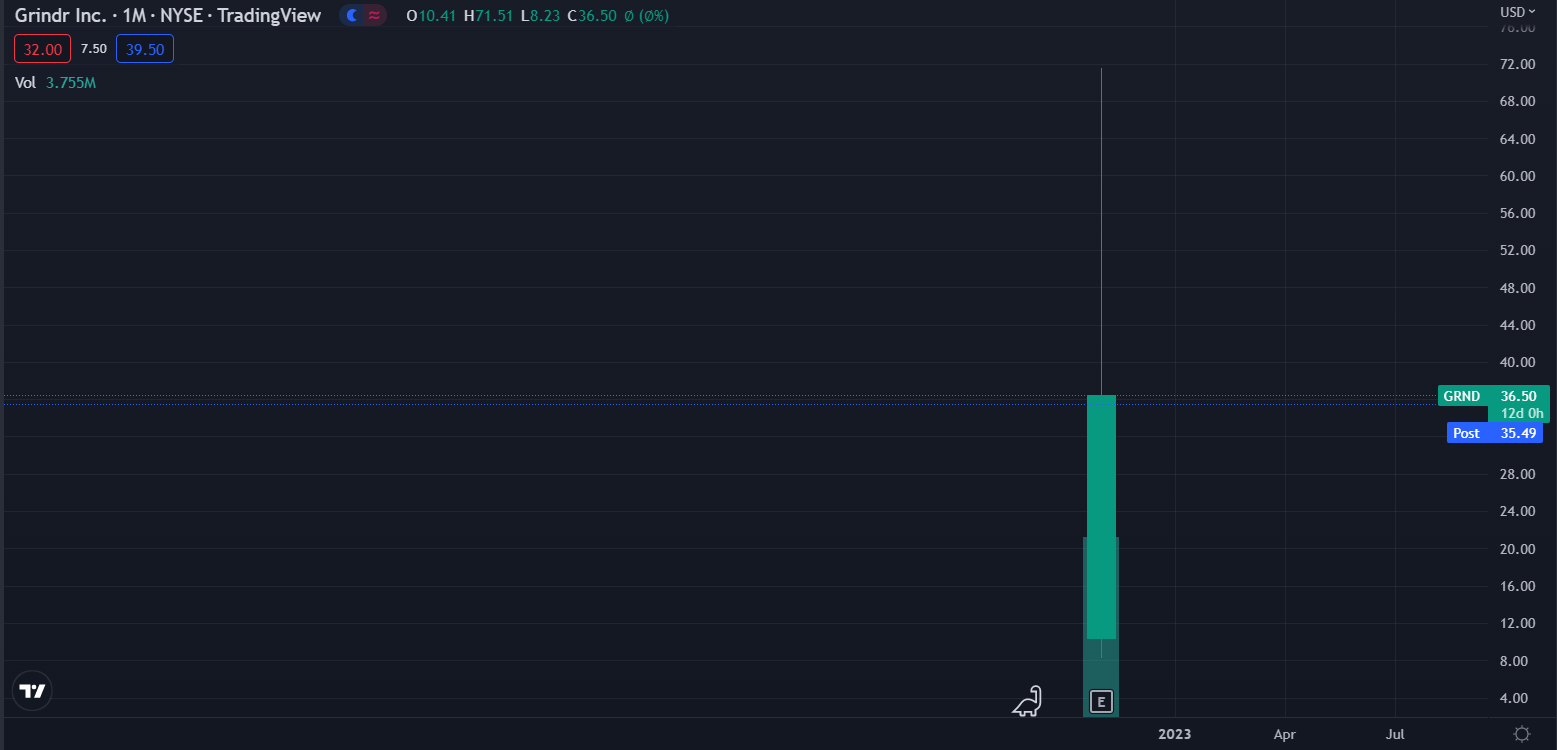Screen dimensions: 1557x750
Task: Open the earnings 'E' marker
Action: (x=1101, y=702)
